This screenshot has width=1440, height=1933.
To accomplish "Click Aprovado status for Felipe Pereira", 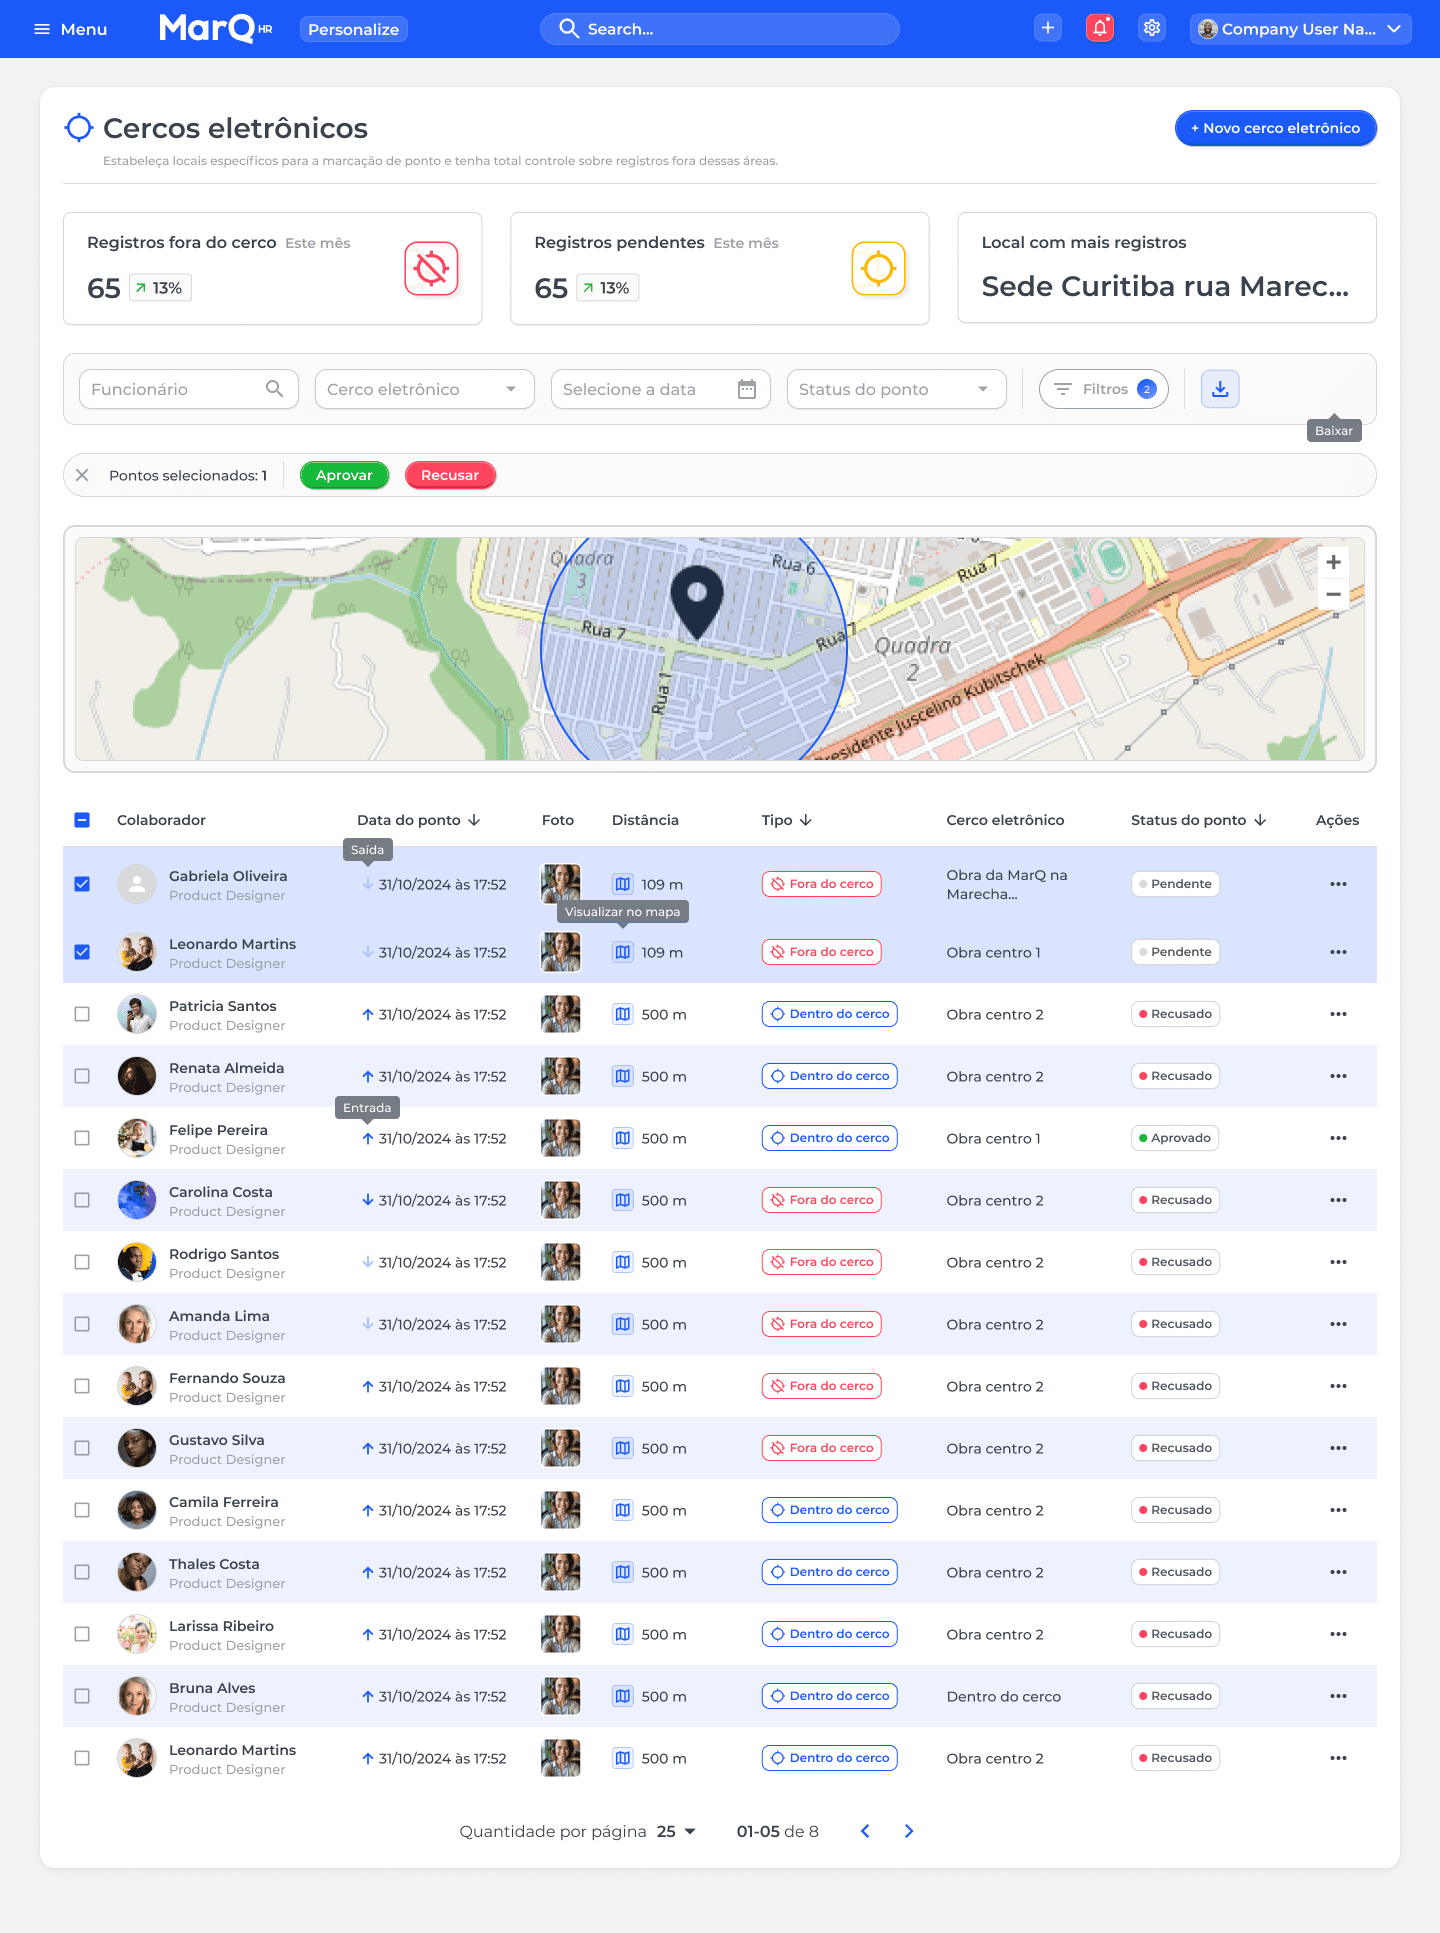I will [1175, 1138].
